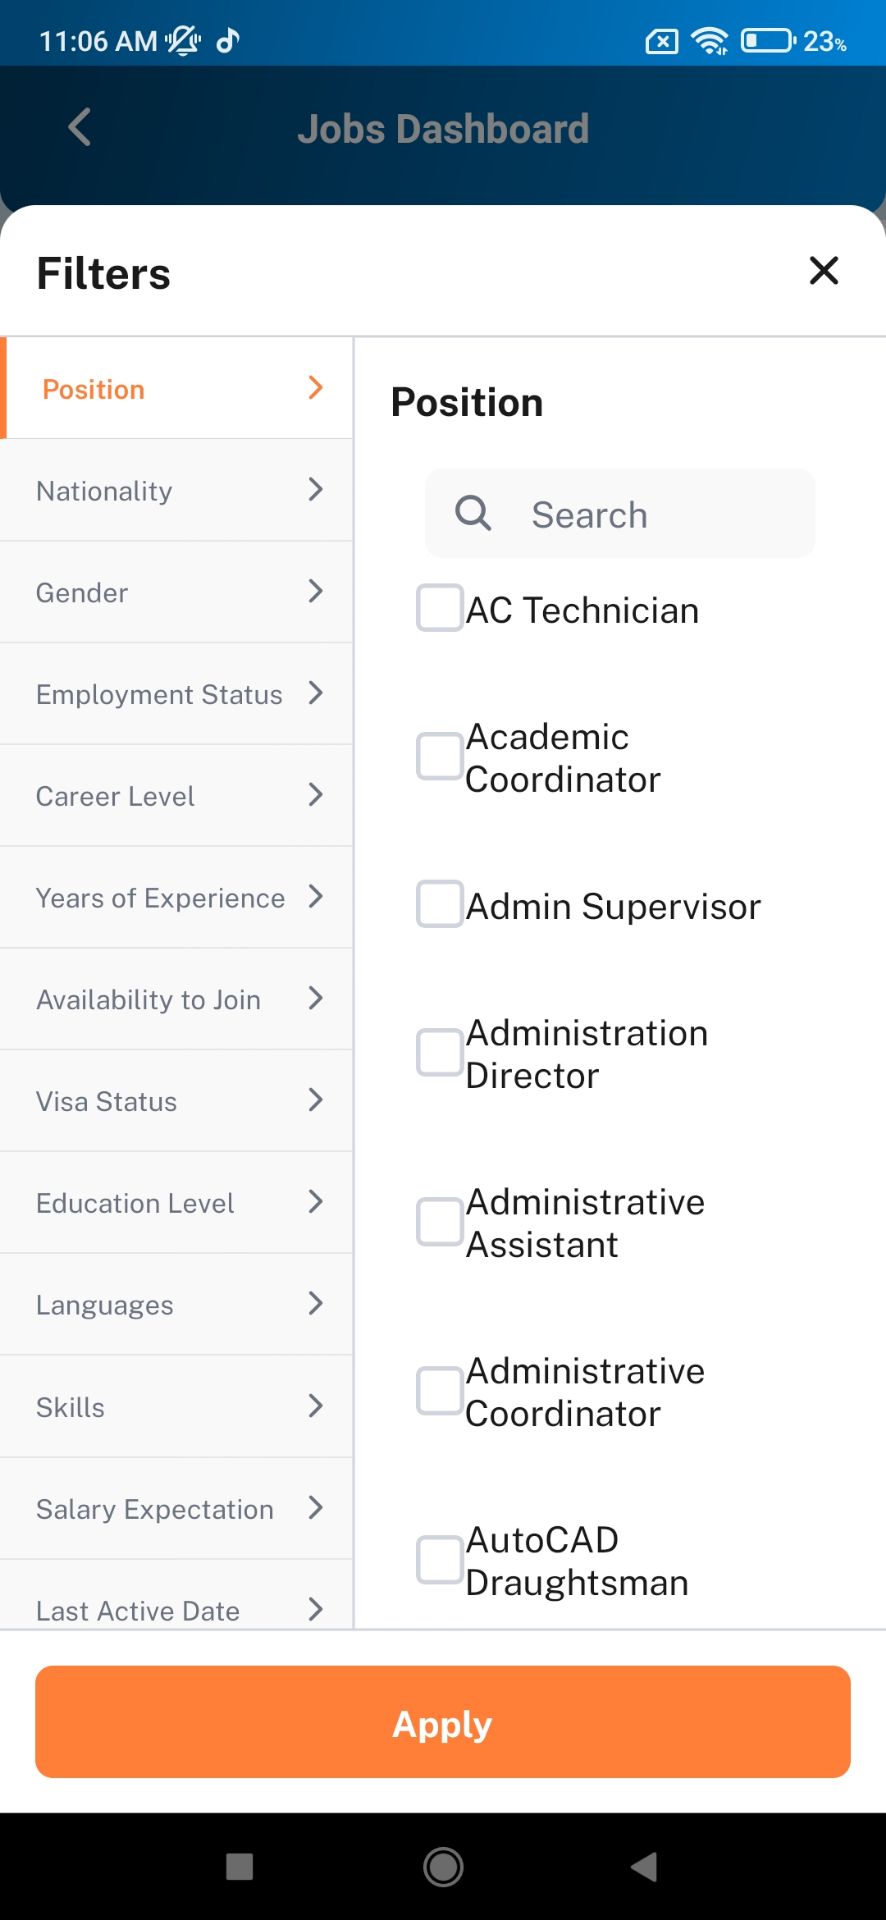886x1920 pixels.
Task: Tap the battery icon in status bar
Action: [x=768, y=41]
